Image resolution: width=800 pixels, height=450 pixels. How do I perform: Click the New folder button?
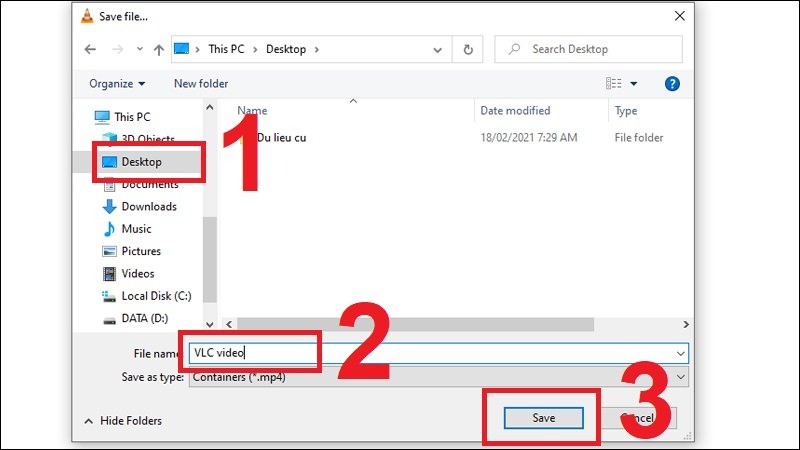coord(200,84)
